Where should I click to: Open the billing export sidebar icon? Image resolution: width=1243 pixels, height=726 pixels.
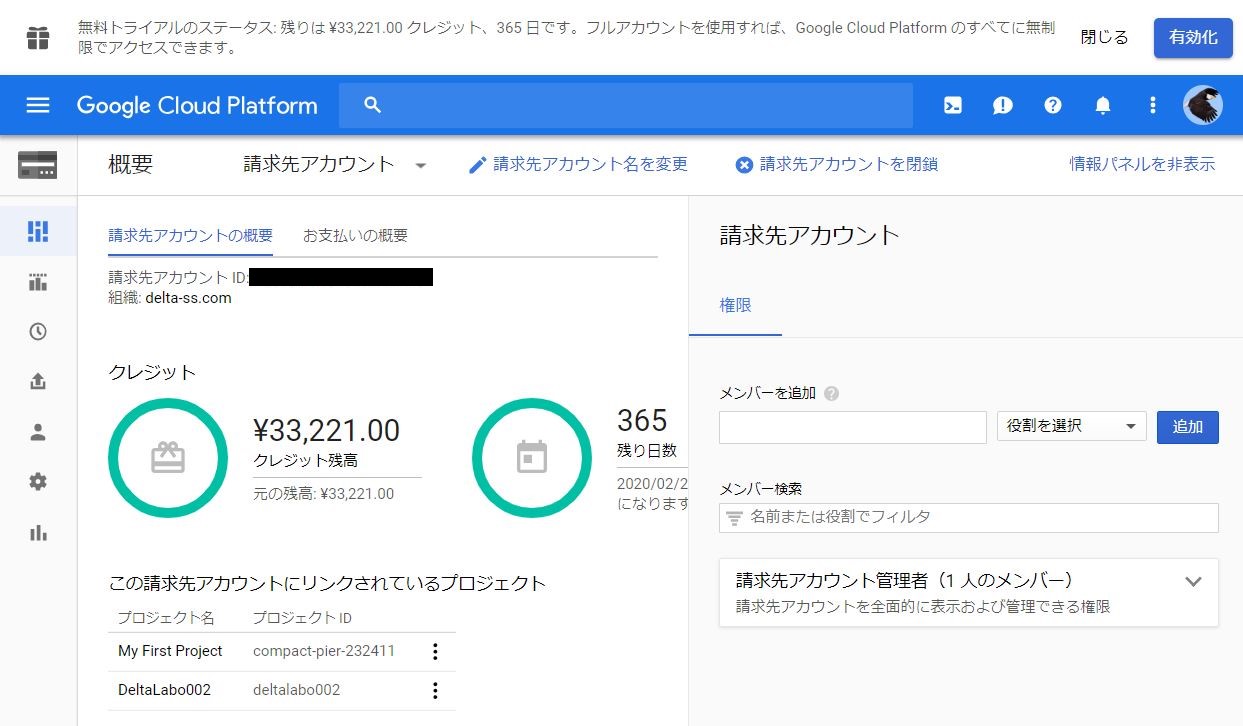(x=38, y=382)
